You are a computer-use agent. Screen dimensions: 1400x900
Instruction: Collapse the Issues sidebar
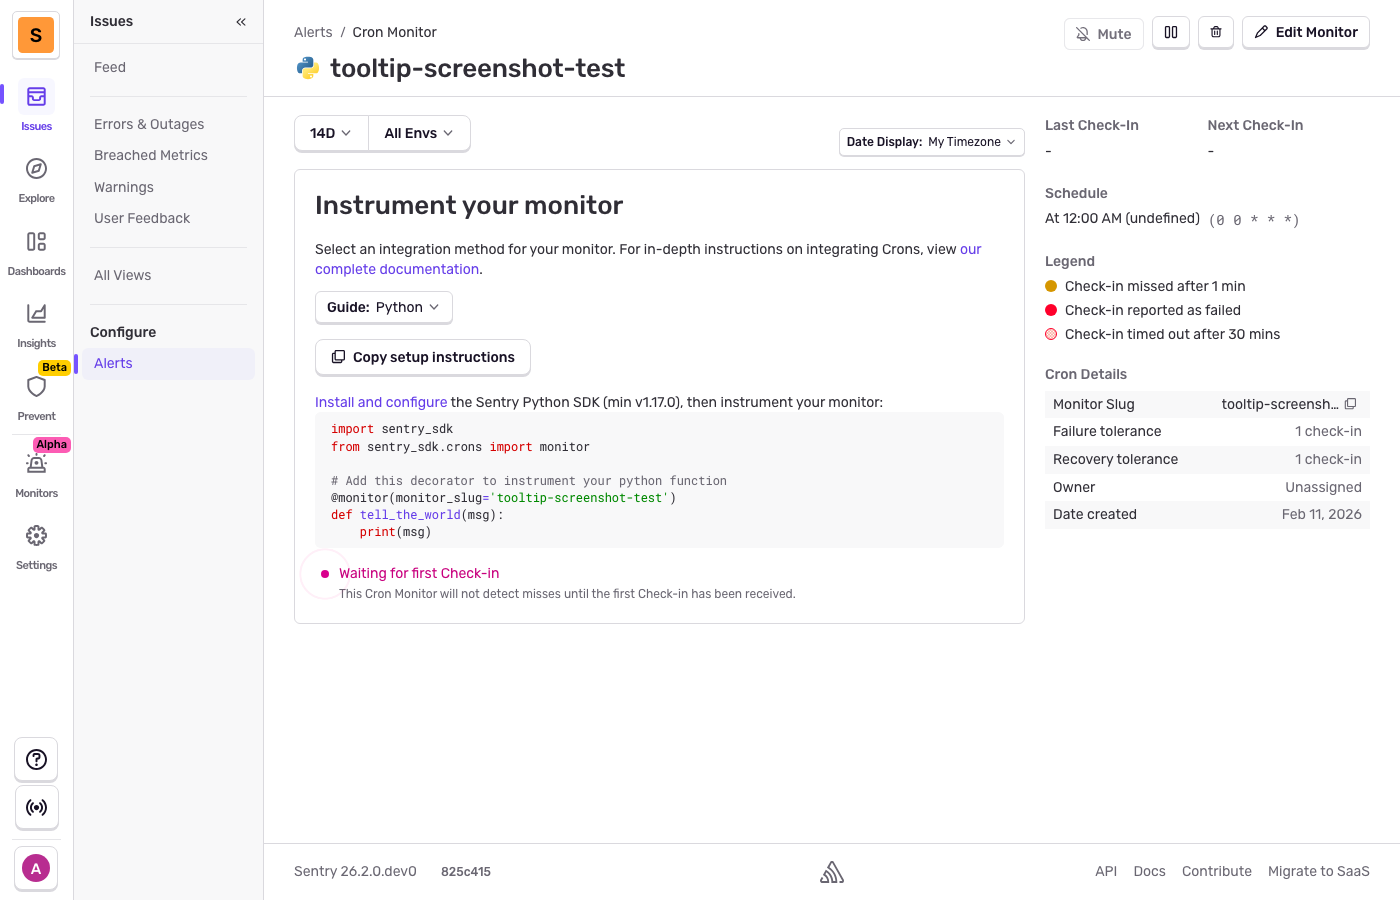(240, 21)
